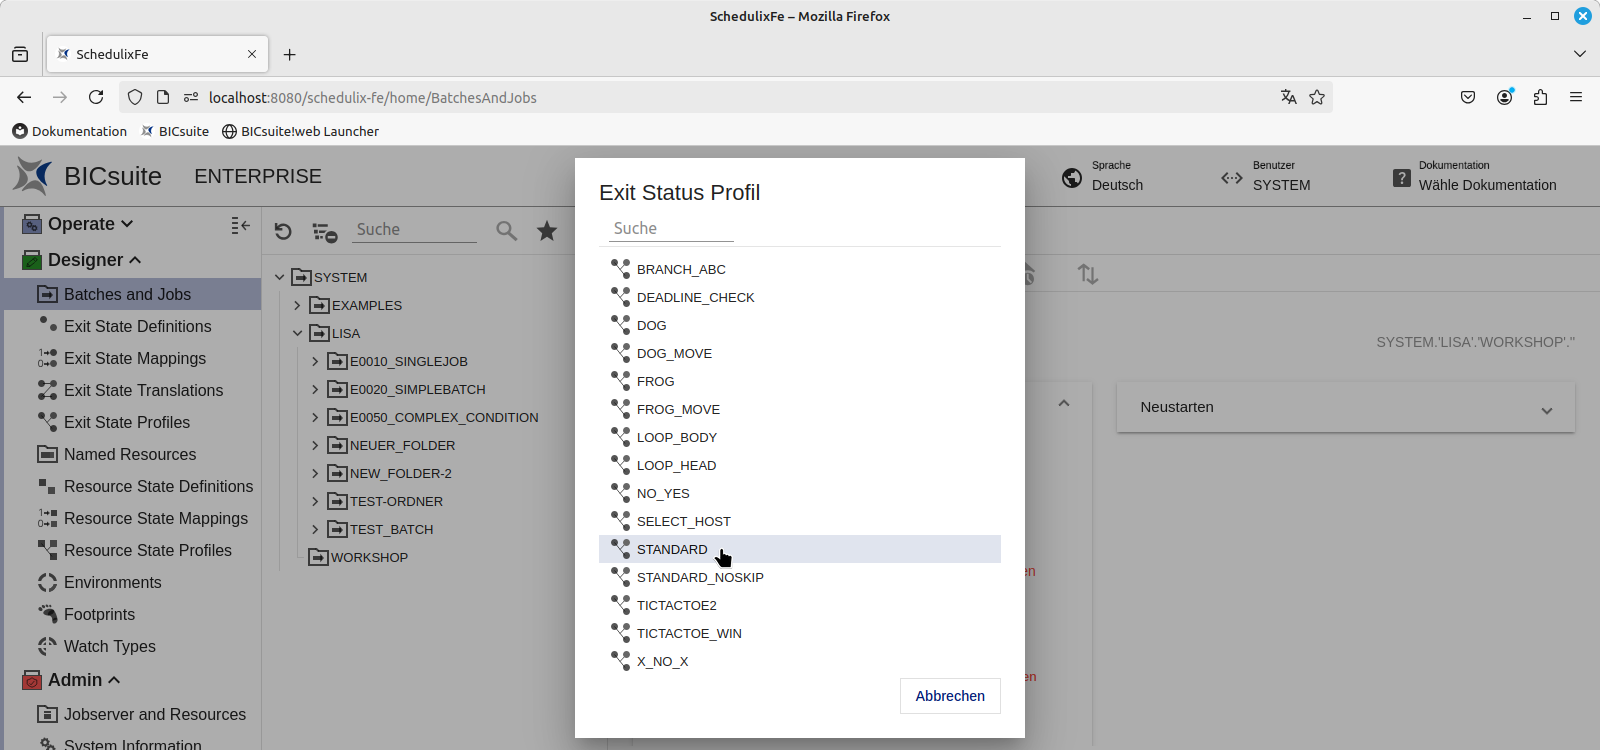Click the collapse-all tree icon
Viewport: 1600px width, 750px height.
pyautogui.click(x=324, y=232)
